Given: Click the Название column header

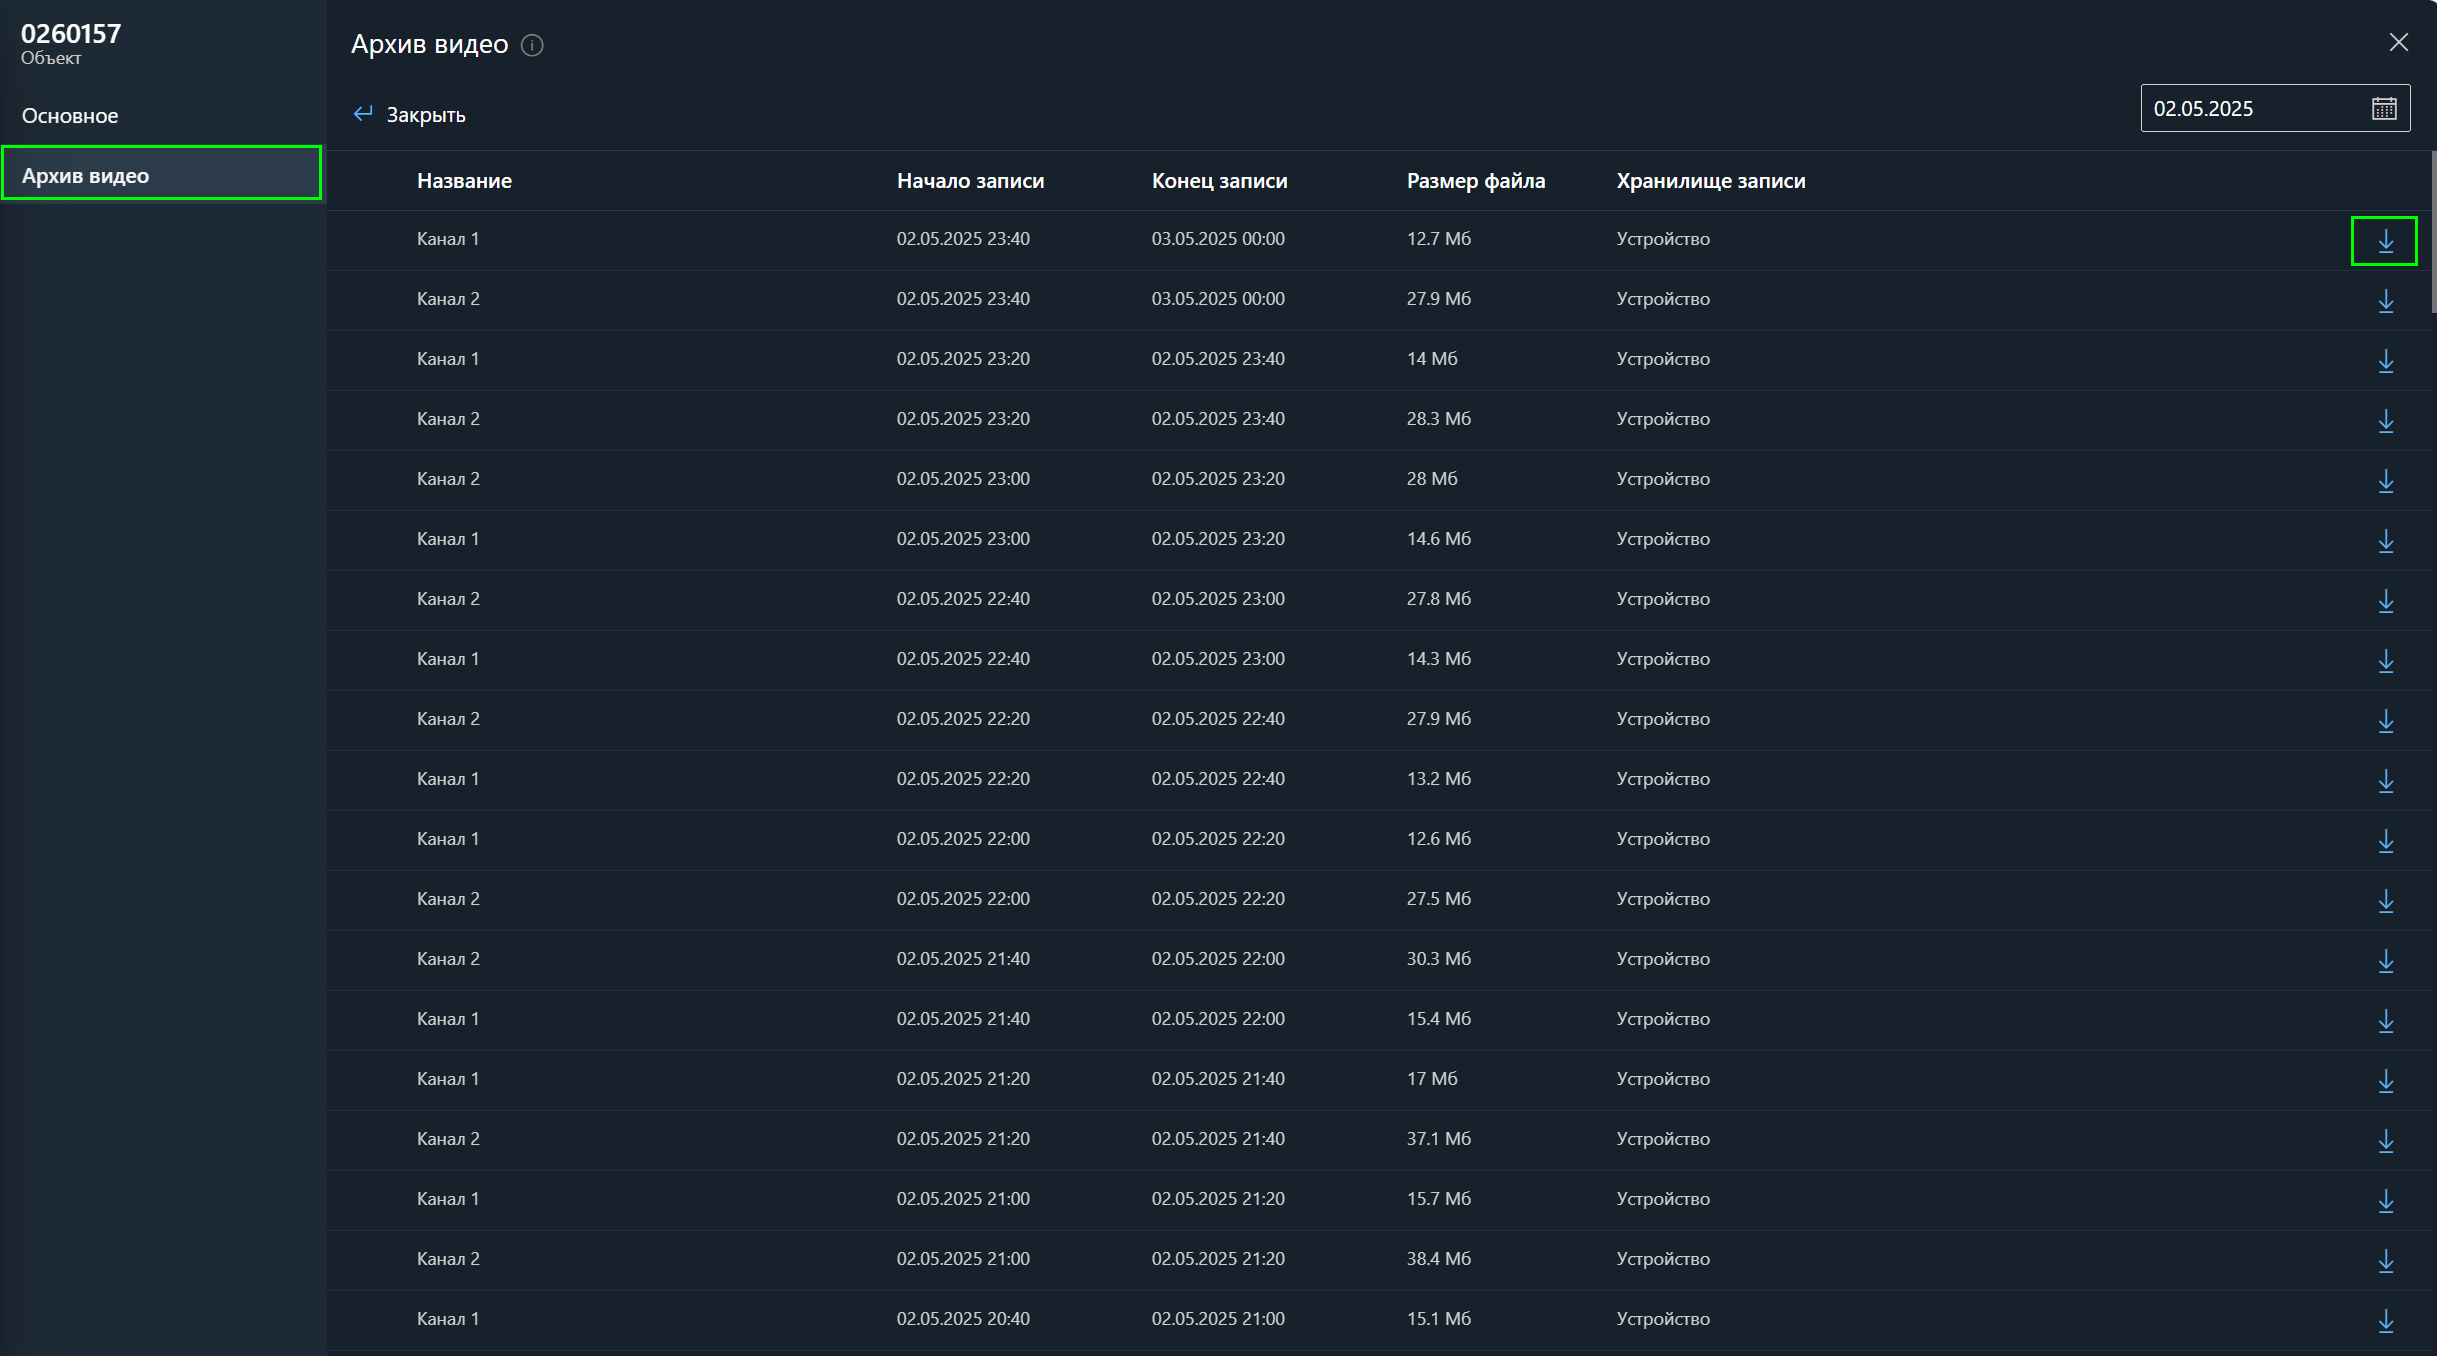Looking at the screenshot, I should 464,181.
